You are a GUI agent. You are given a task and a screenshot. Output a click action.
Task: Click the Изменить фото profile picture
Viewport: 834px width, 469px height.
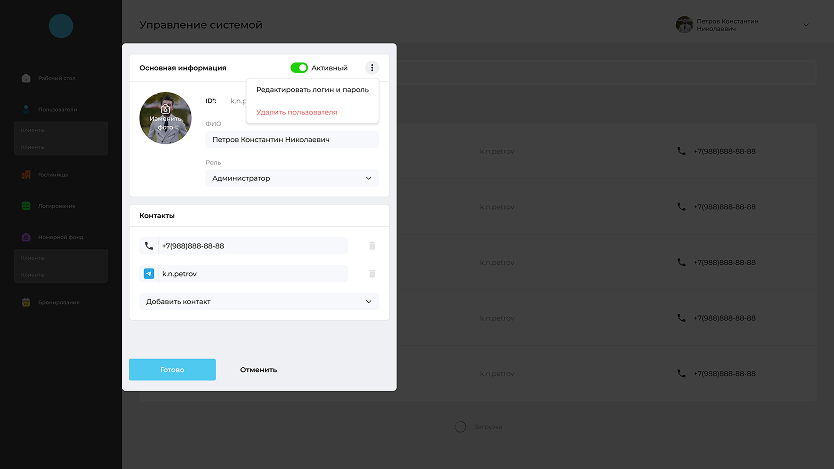coord(165,118)
